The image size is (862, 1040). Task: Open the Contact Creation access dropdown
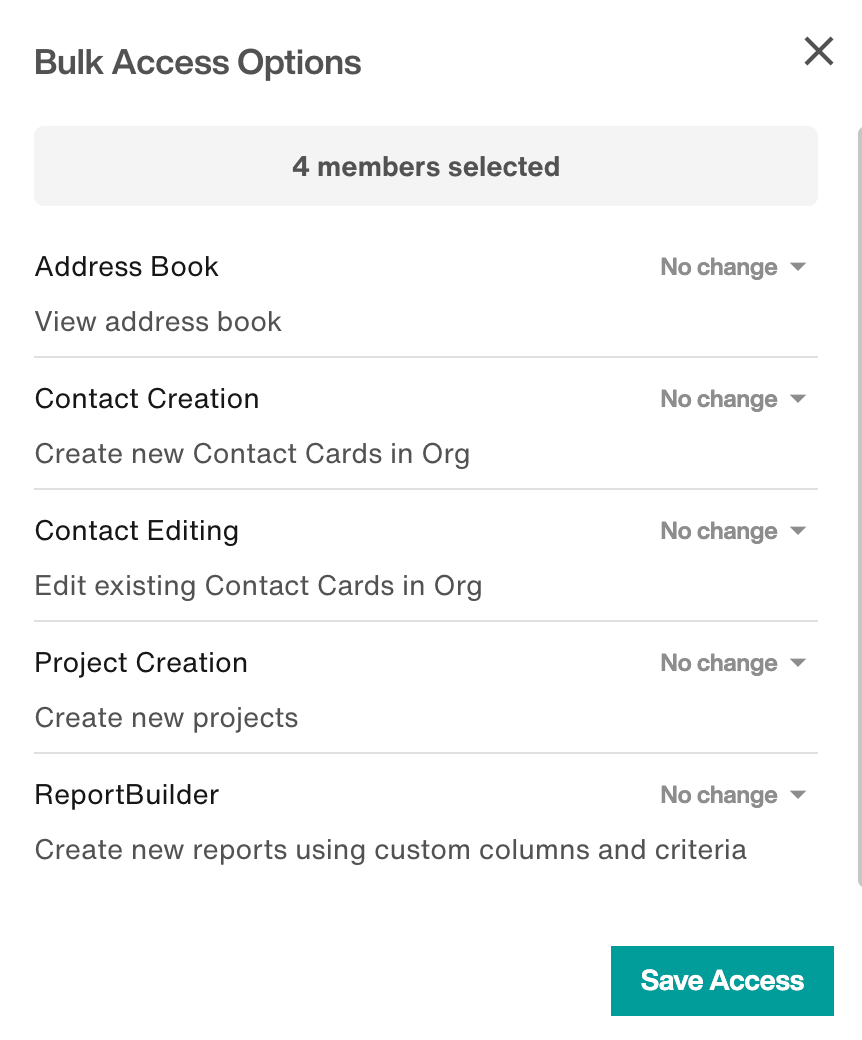click(733, 399)
